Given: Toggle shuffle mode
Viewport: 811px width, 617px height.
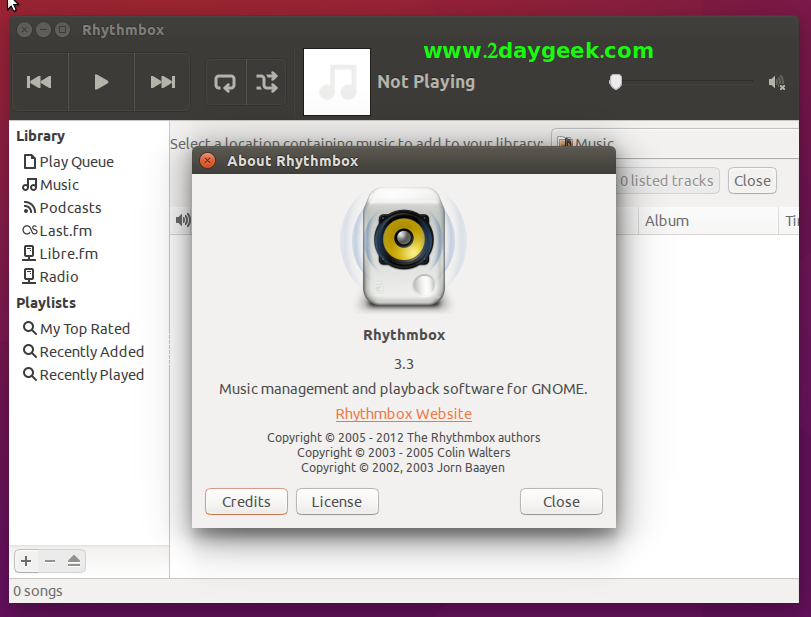Looking at the screenshot, I should coord(266,82).
